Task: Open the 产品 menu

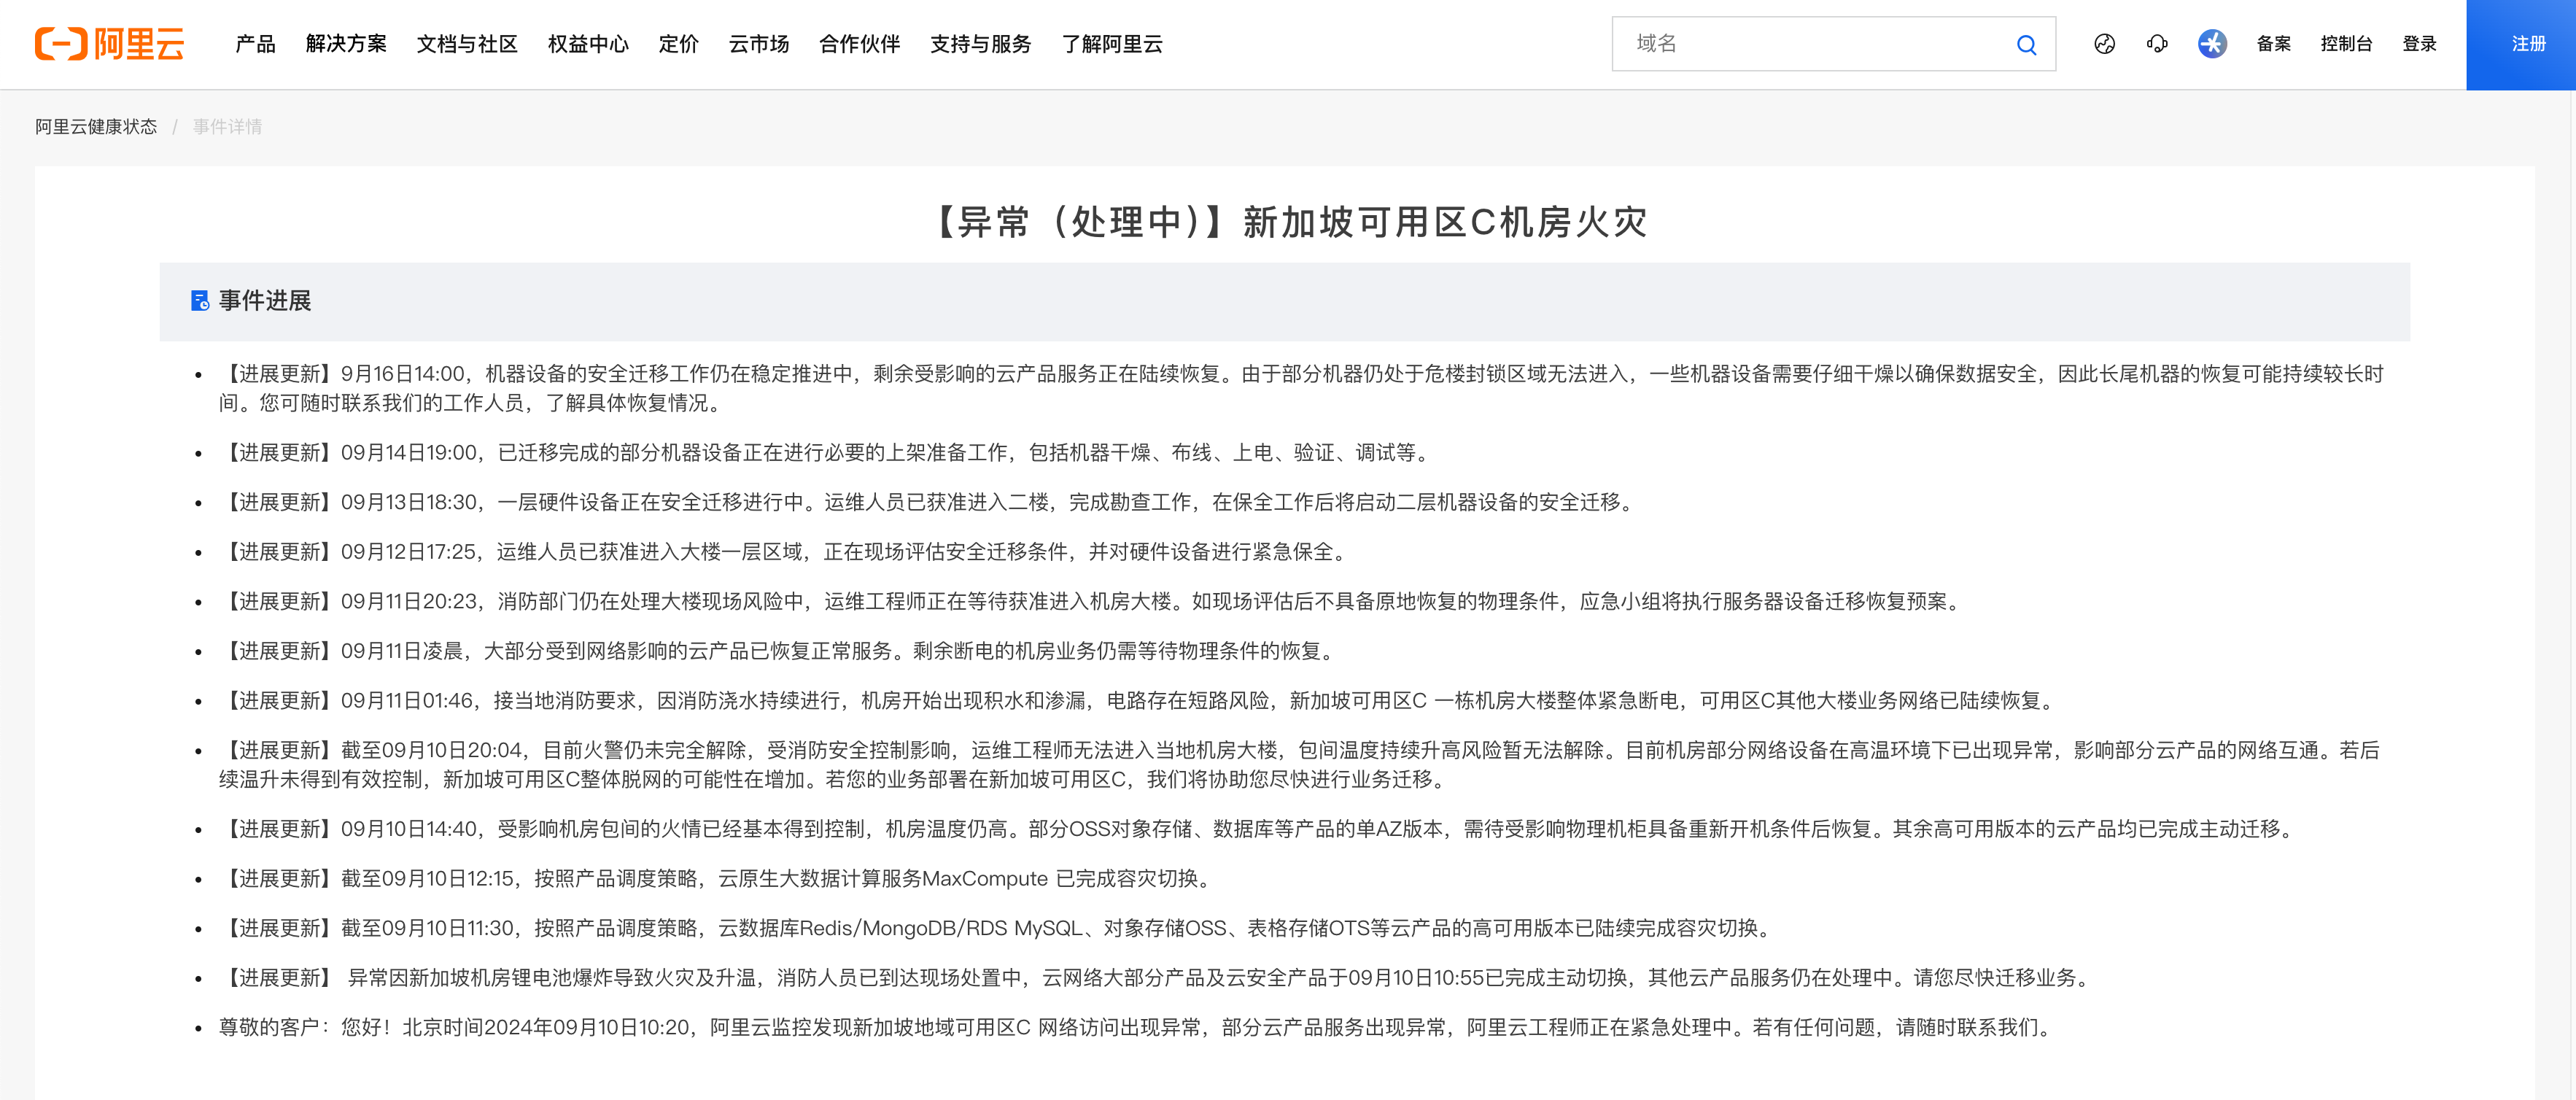Action: coord(255,44)
